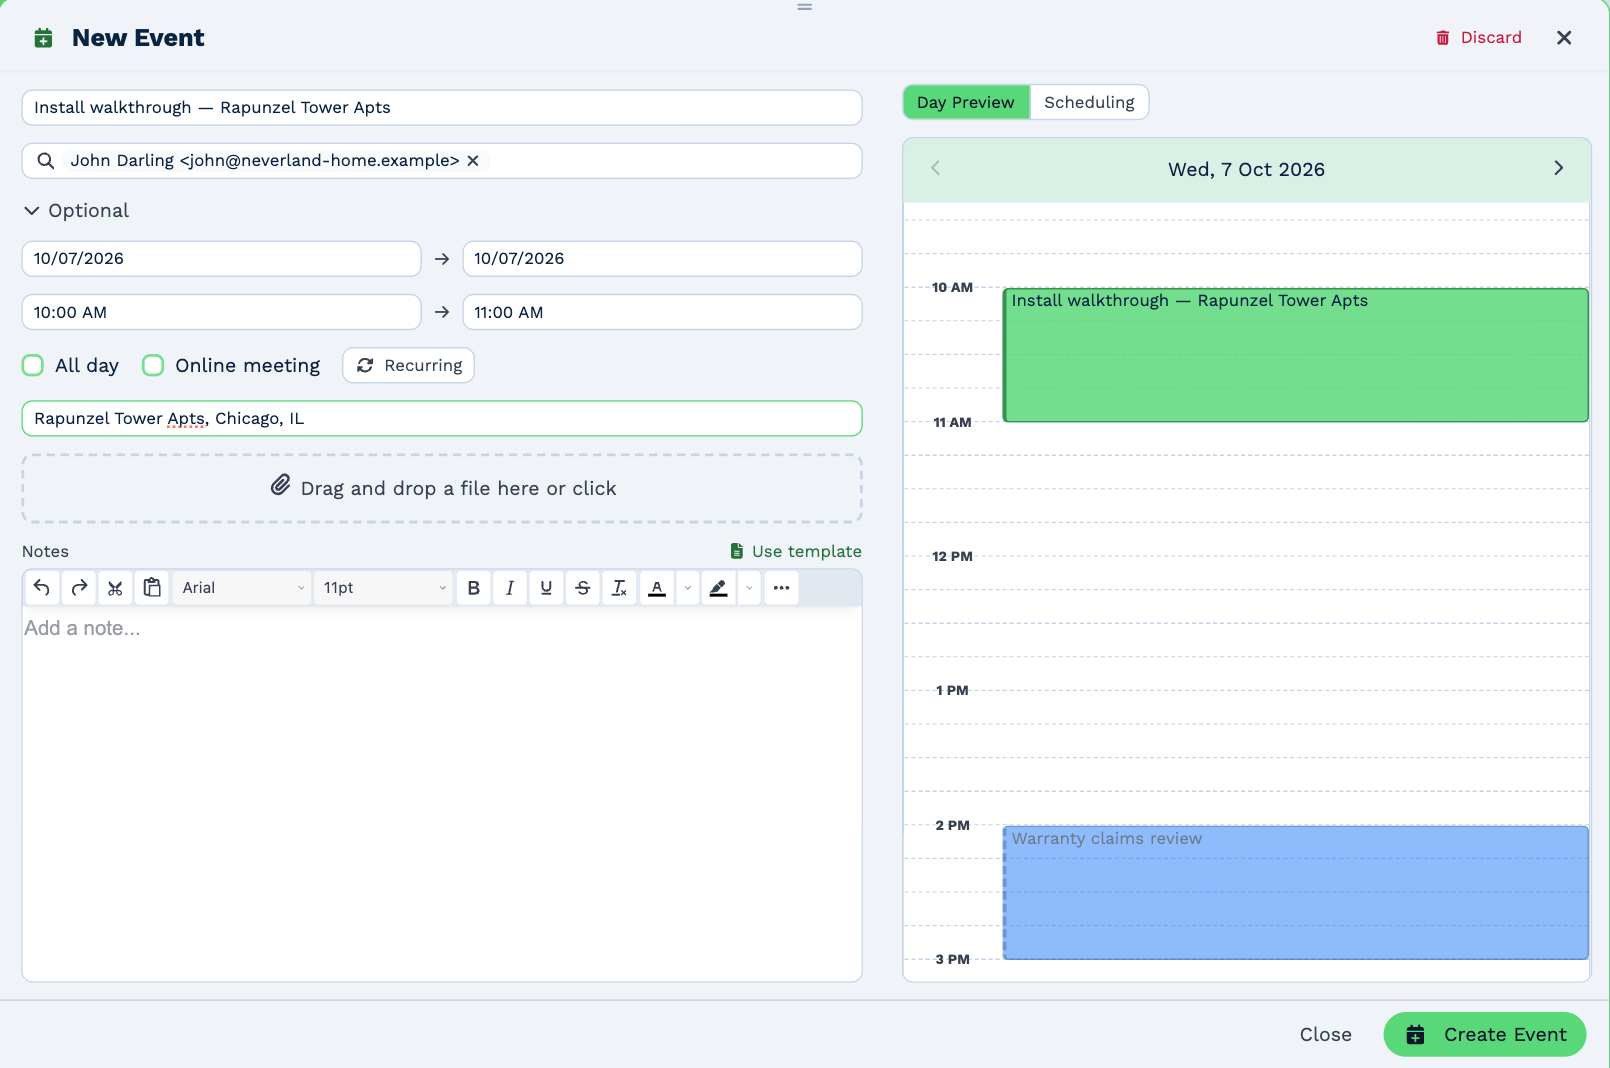The width and height of the screenshot is (1610, 1068).
Task: Click the end date field
Action: click(662, 259)
